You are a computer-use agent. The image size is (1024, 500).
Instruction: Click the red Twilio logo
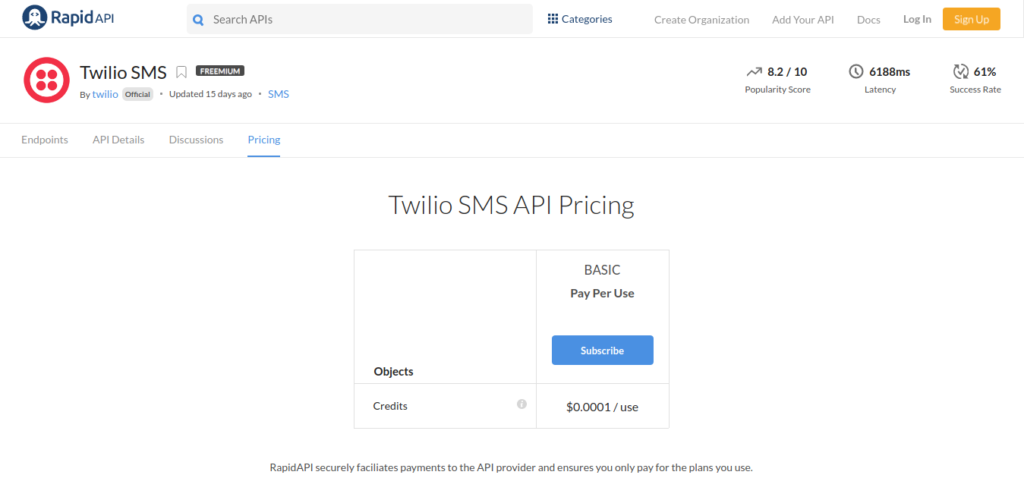(46, 80)
